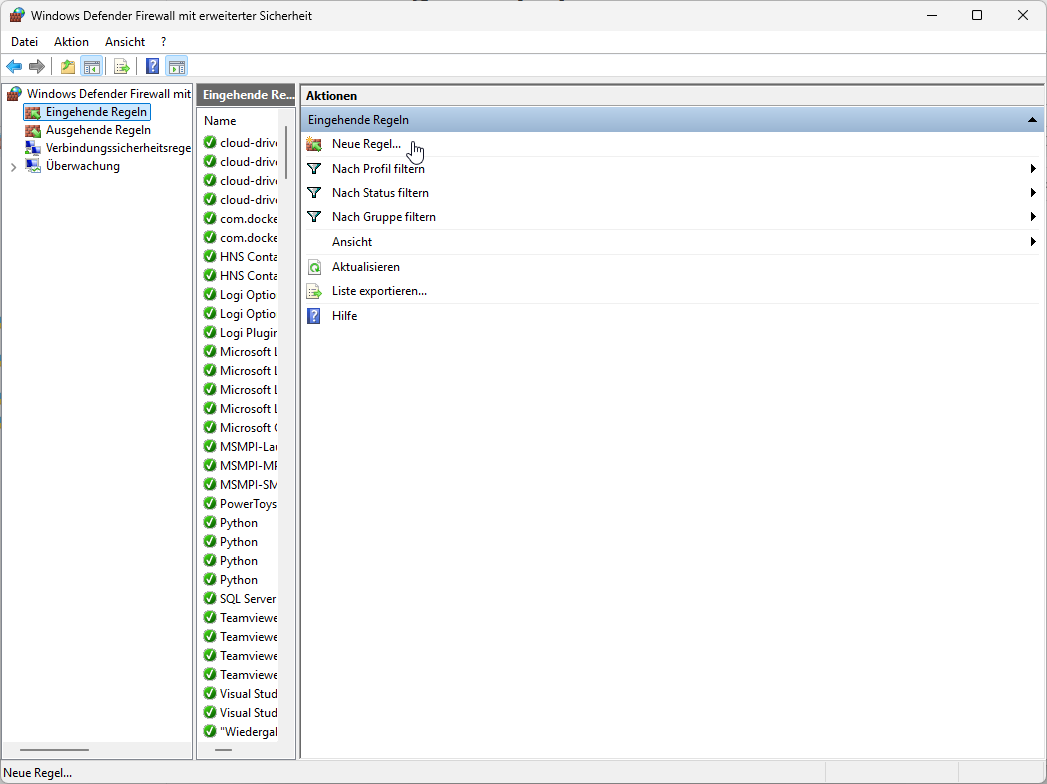The height and width of the screenshot is (784, 1047).
Task: Click the Neue Regel... action
Action: click(365, 144)
